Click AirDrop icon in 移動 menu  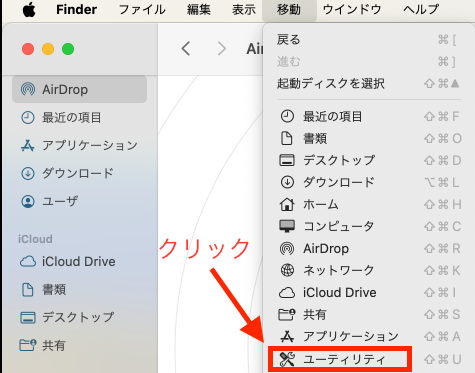click(287, 248)
